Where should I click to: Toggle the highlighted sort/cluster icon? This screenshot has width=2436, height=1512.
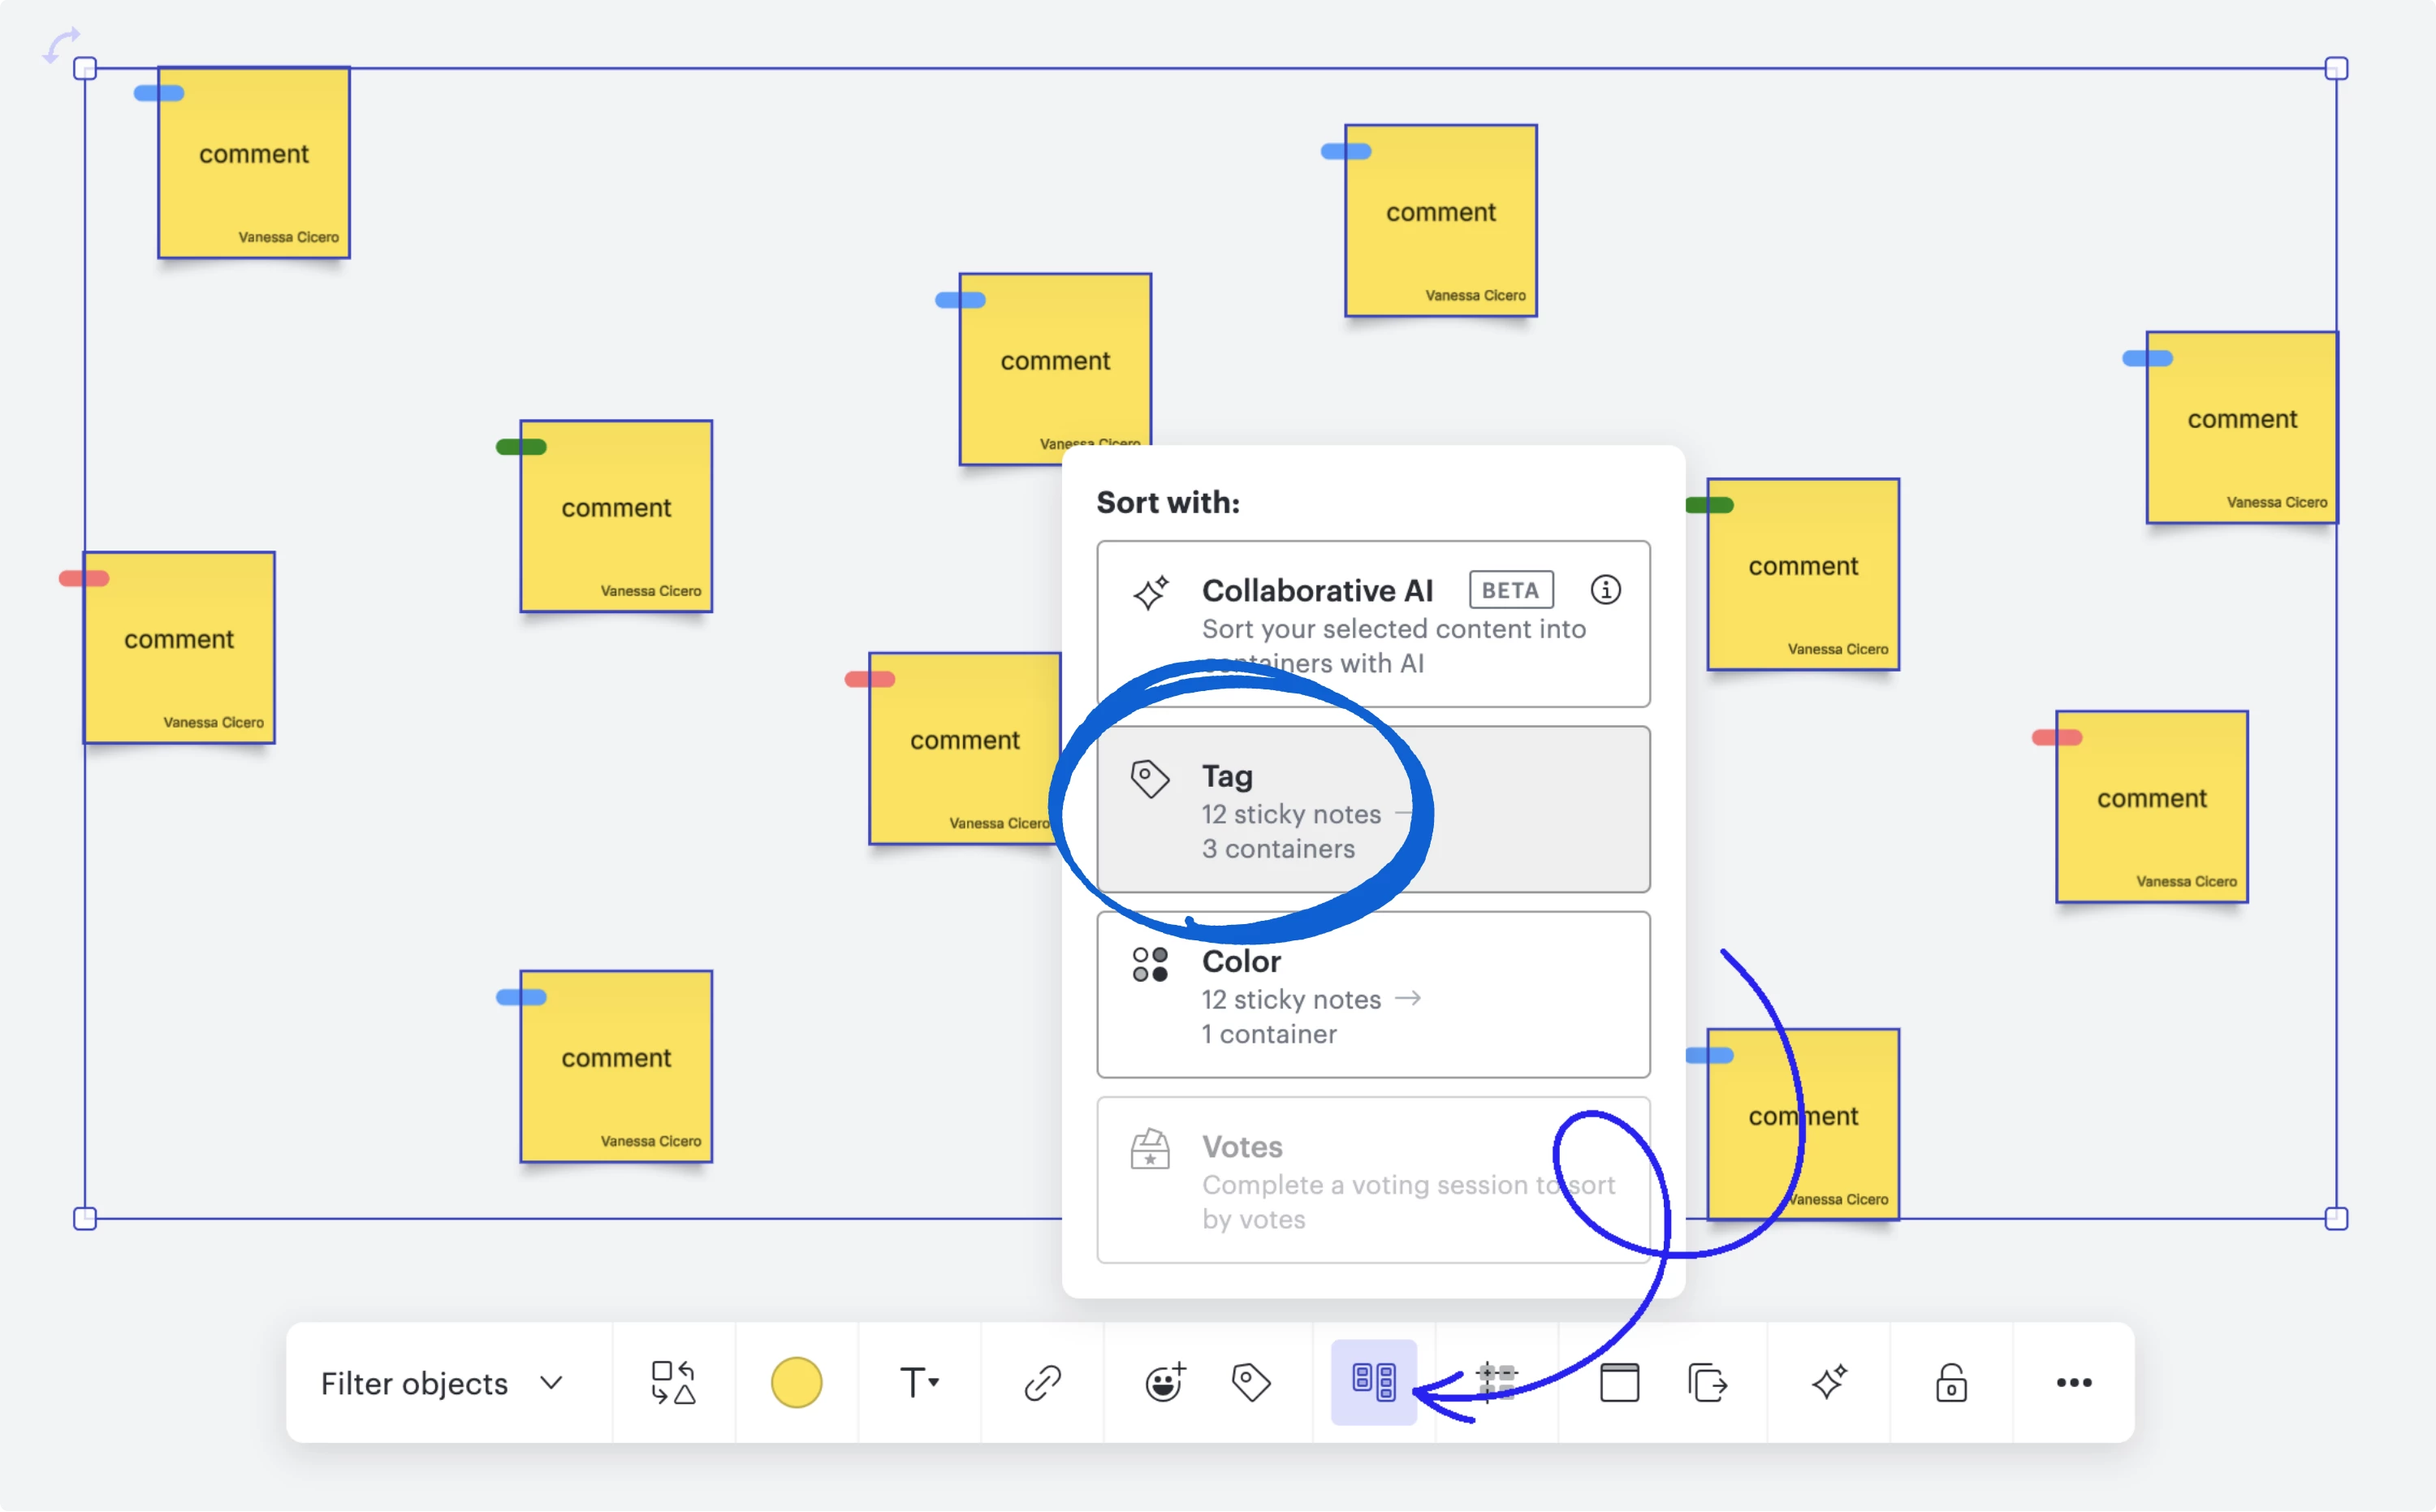point(1373,1383)
